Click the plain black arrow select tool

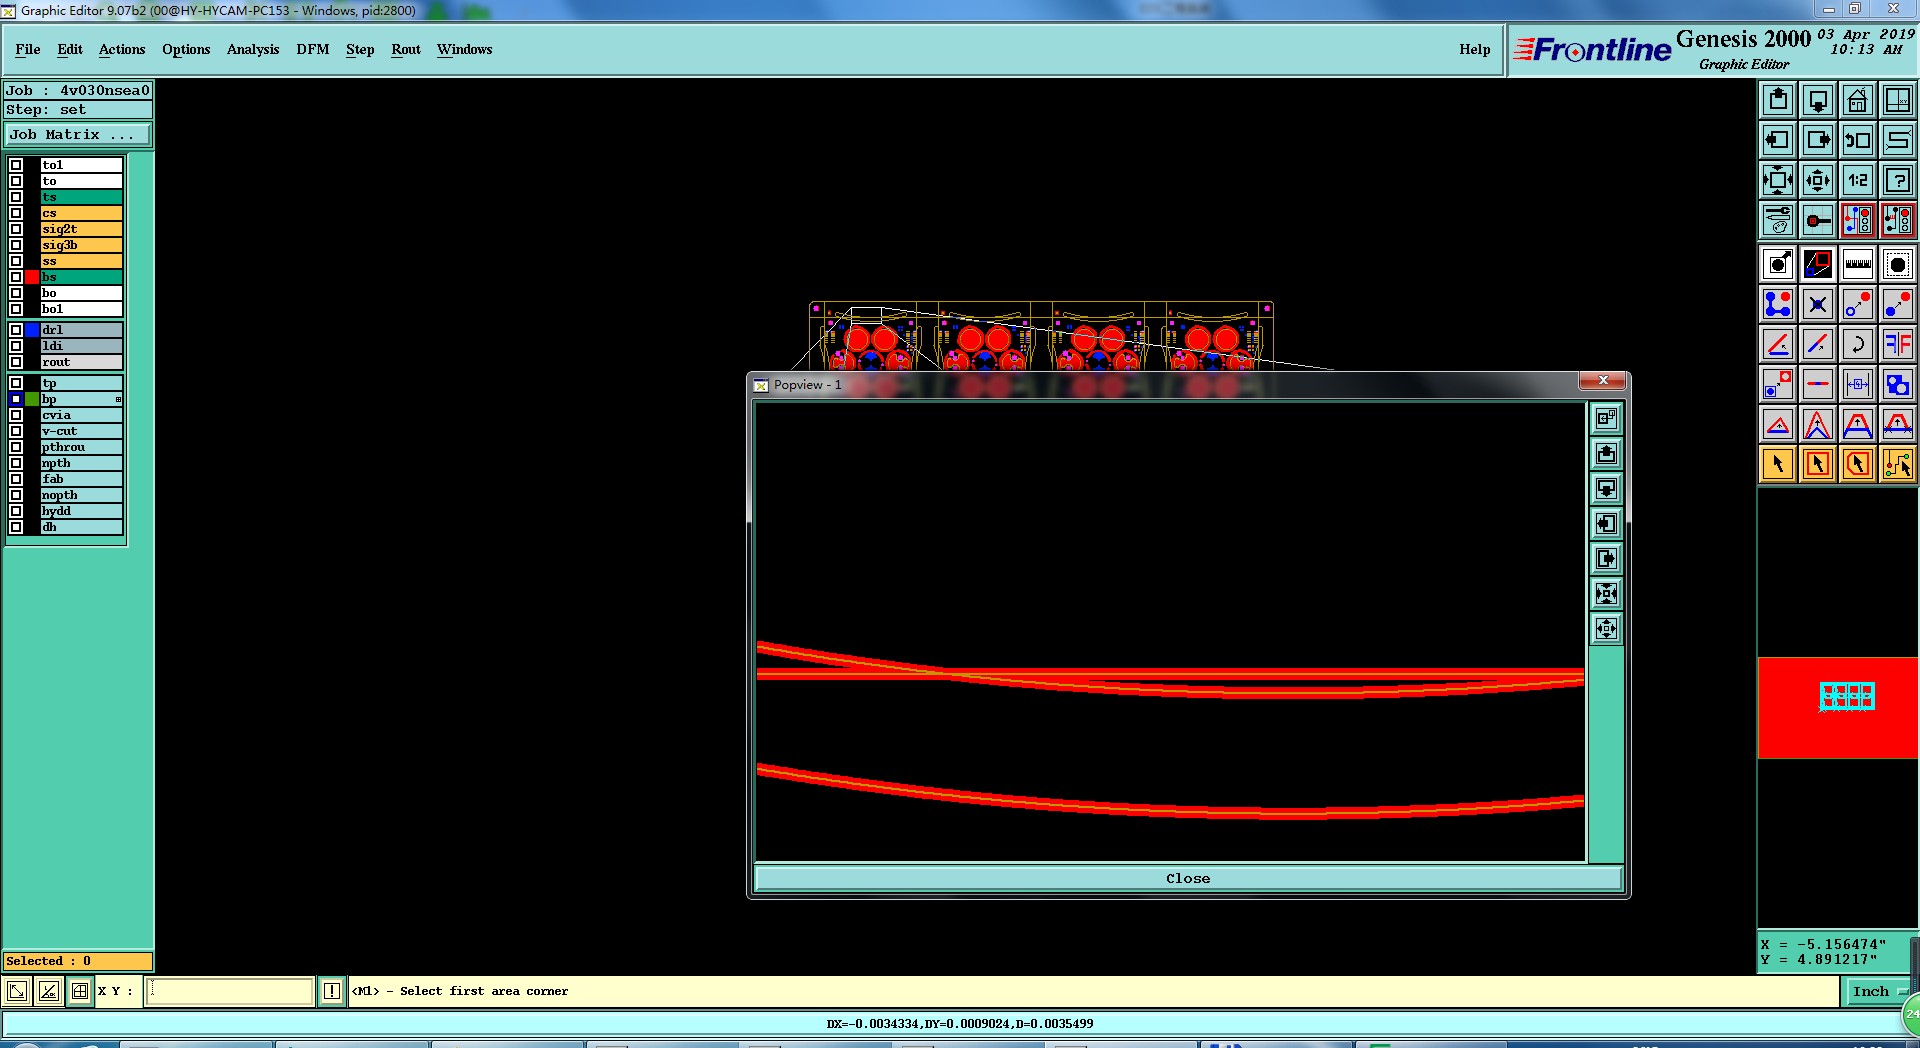tap(1778, 464)
